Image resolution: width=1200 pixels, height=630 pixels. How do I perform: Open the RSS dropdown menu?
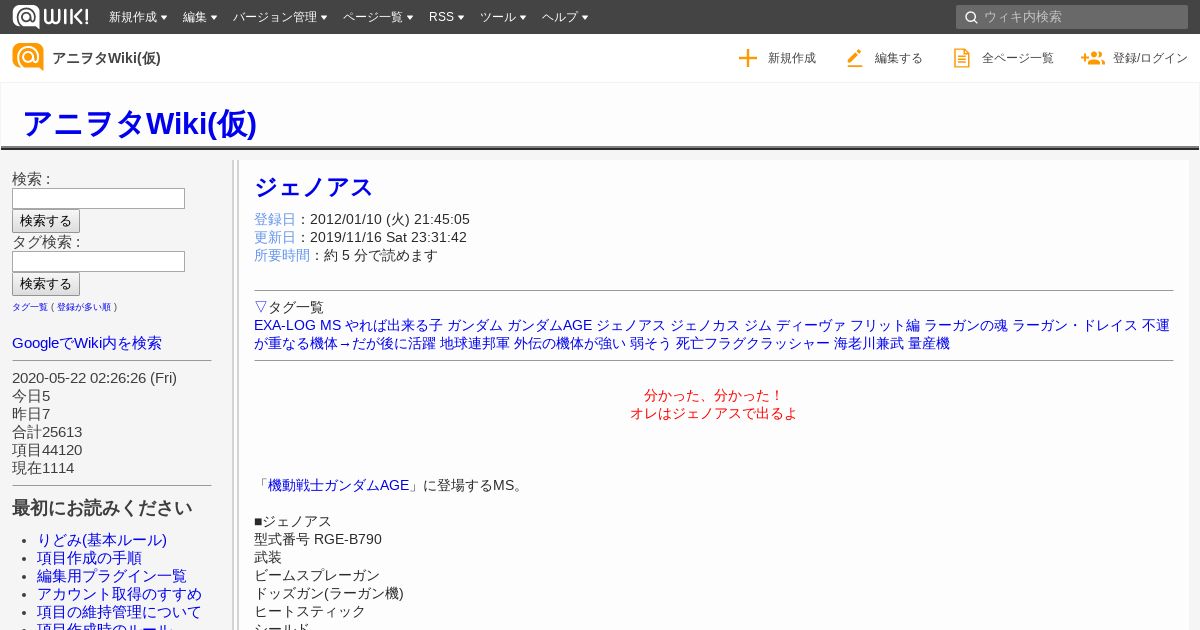[447, 17]
